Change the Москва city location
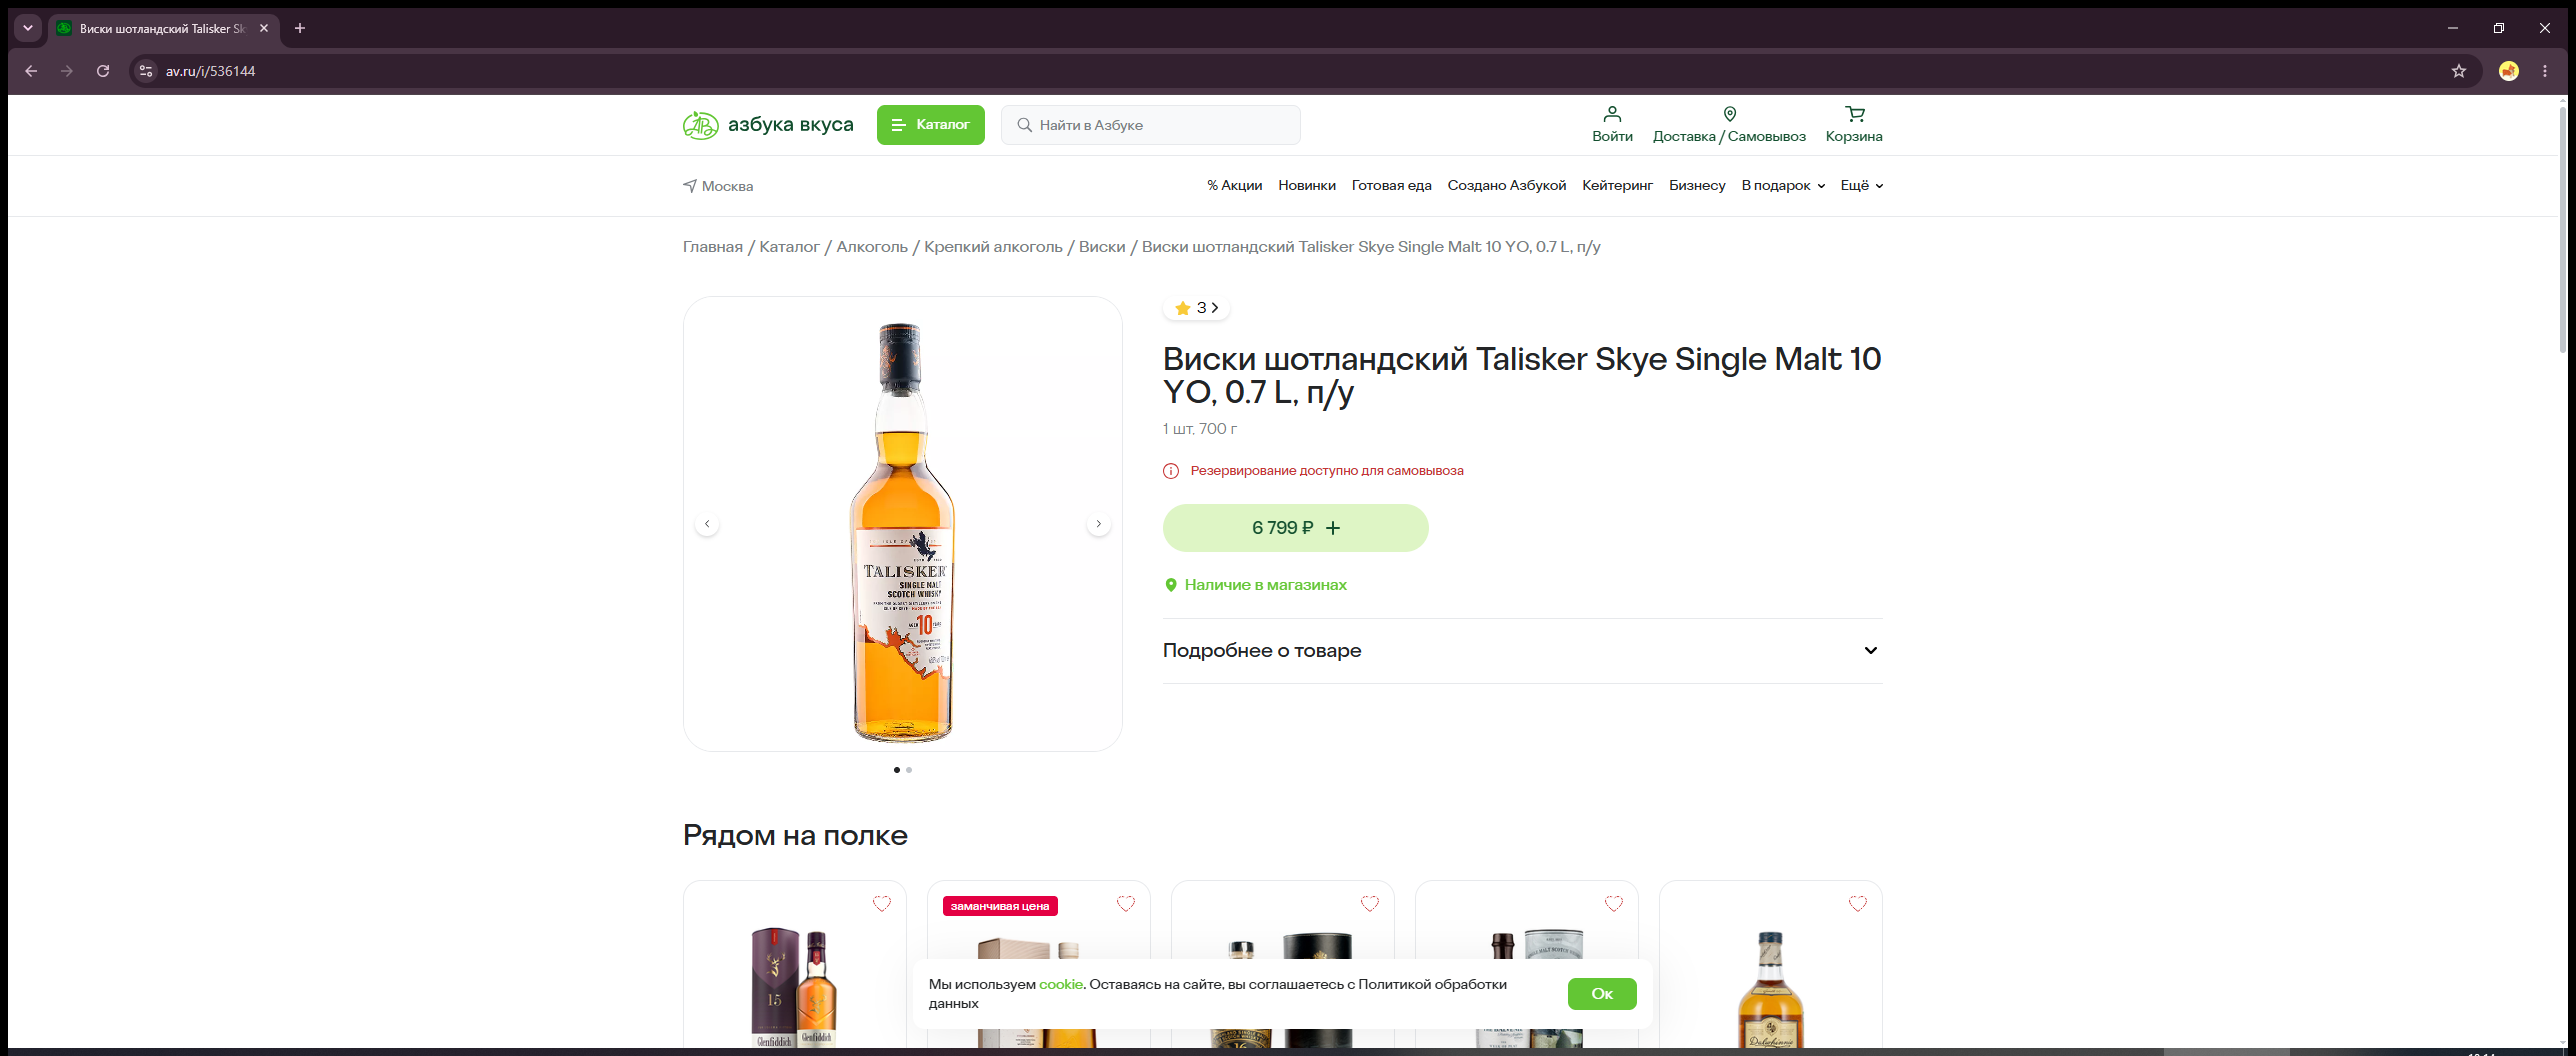The height and width of the screenshot is (1056, 2576). 718,186
